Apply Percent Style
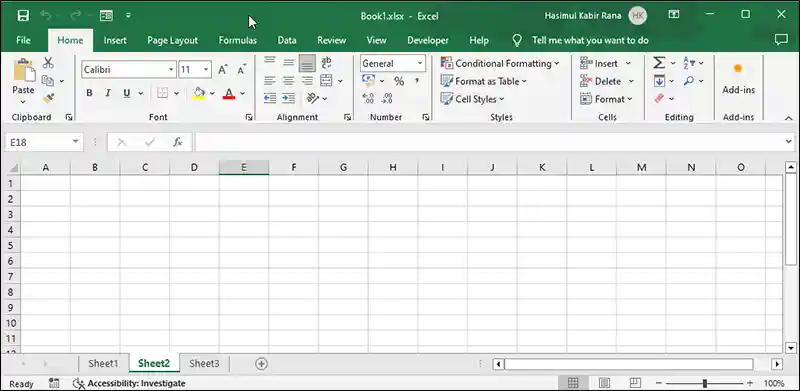This screenshot has height=391, width=800. 399,81
